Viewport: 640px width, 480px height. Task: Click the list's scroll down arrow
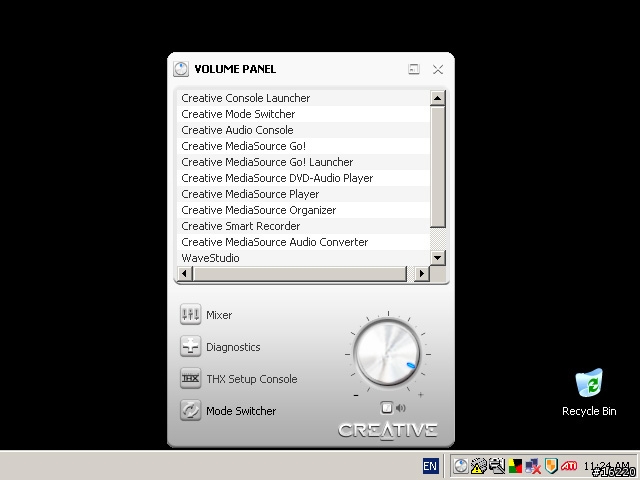coord(438,258)
